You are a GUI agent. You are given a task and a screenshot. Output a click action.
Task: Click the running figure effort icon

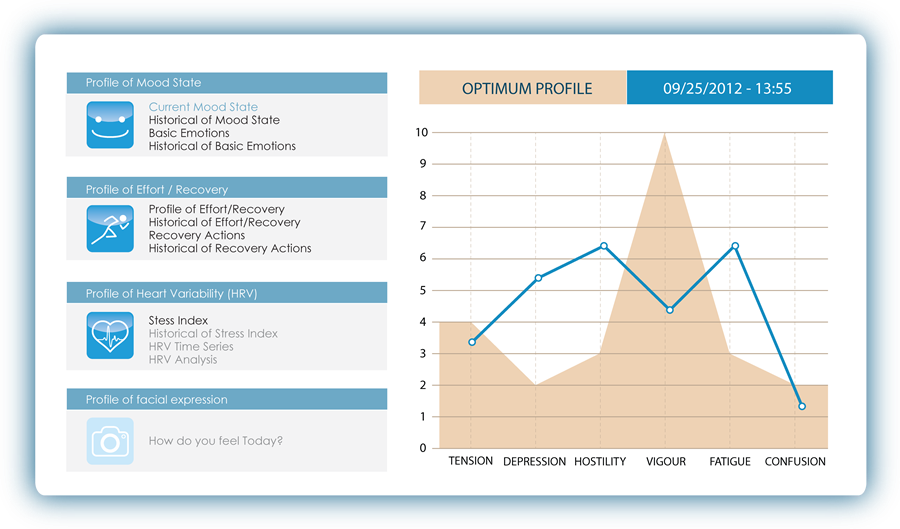click(x=109, y=229)
